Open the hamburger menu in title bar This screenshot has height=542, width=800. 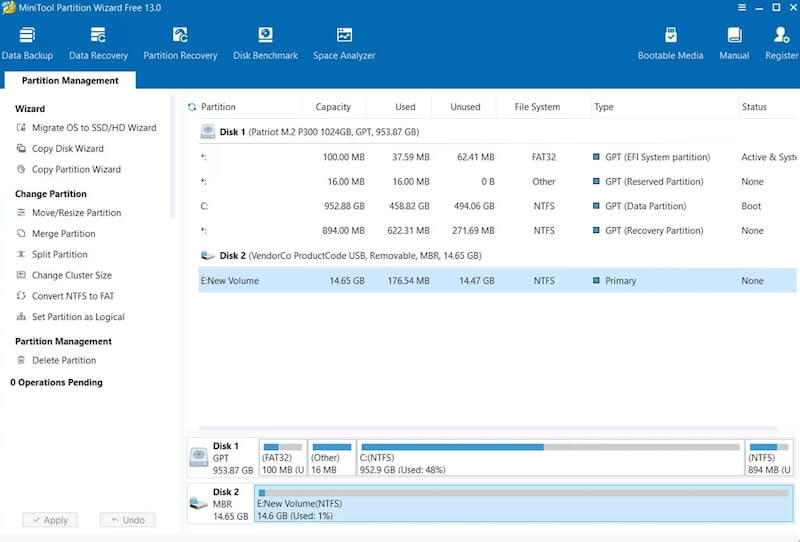click(x=741, y=8)
